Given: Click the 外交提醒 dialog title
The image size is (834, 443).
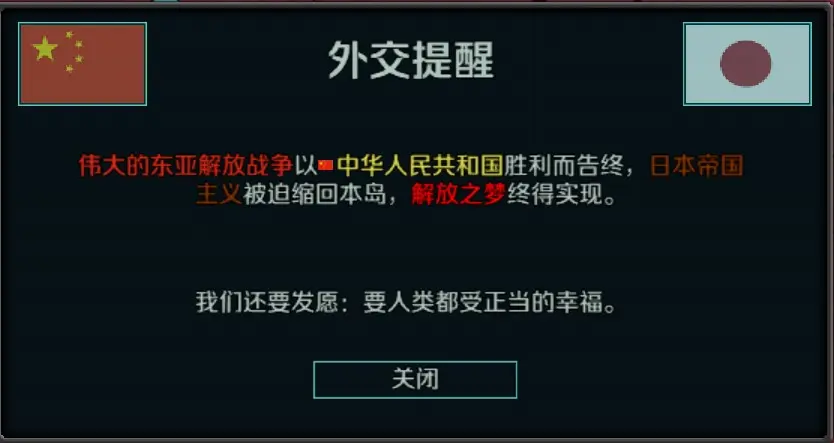Looking at the screenshot, I should [411, 60].
